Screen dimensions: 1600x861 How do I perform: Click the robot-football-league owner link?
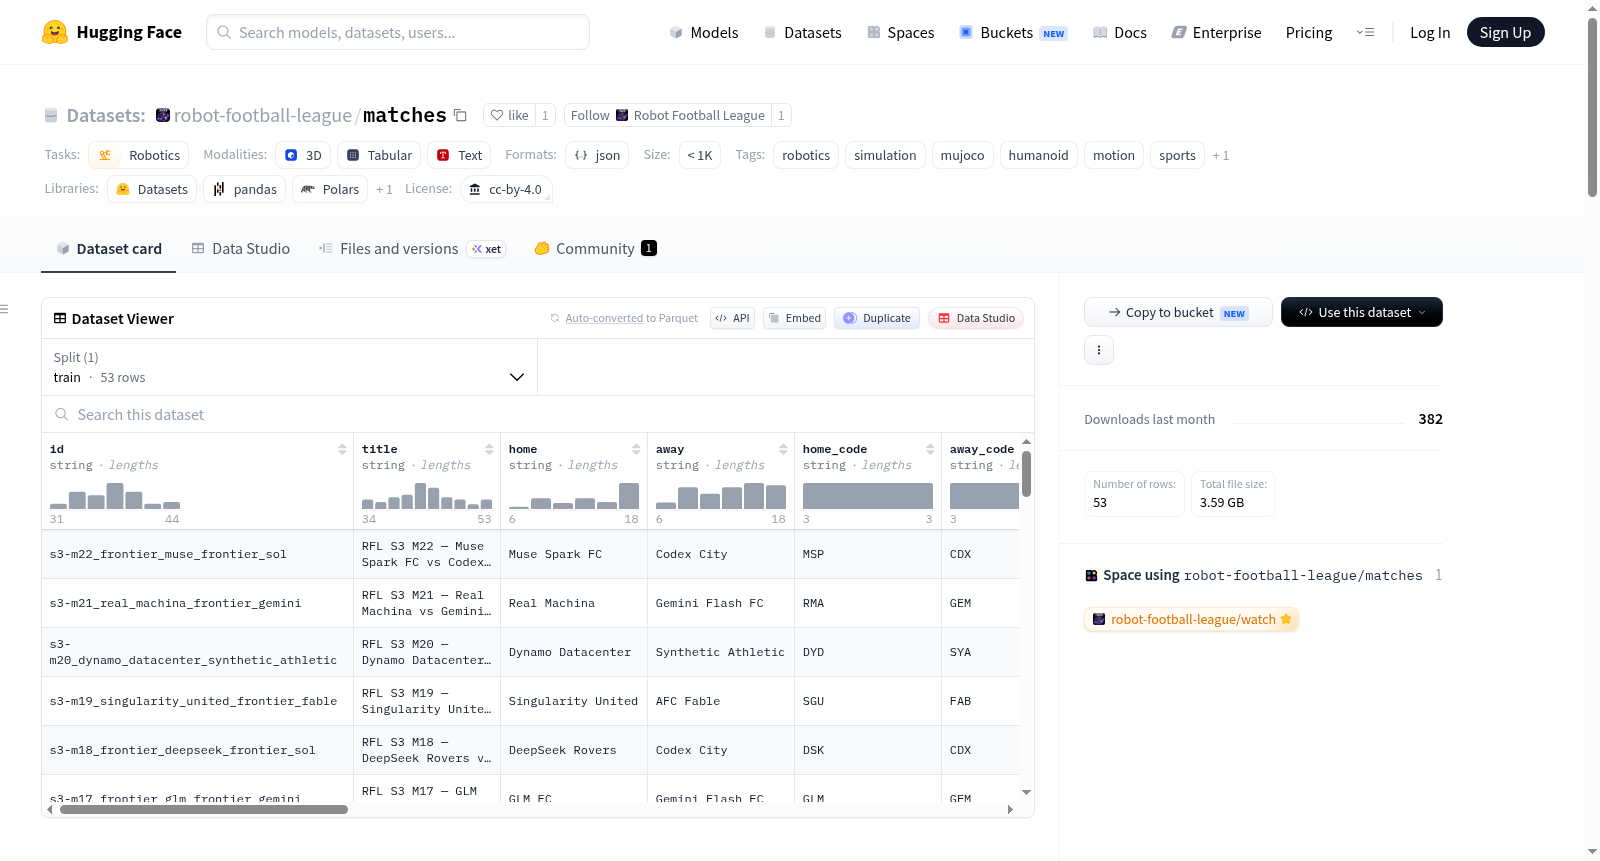[x=263, y=115]
